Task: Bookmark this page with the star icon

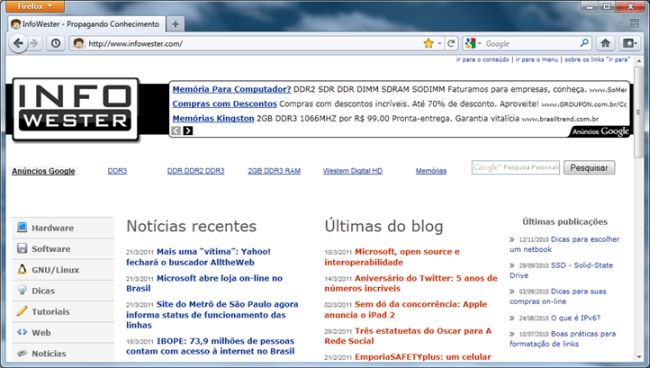Action: click(428, 43)
